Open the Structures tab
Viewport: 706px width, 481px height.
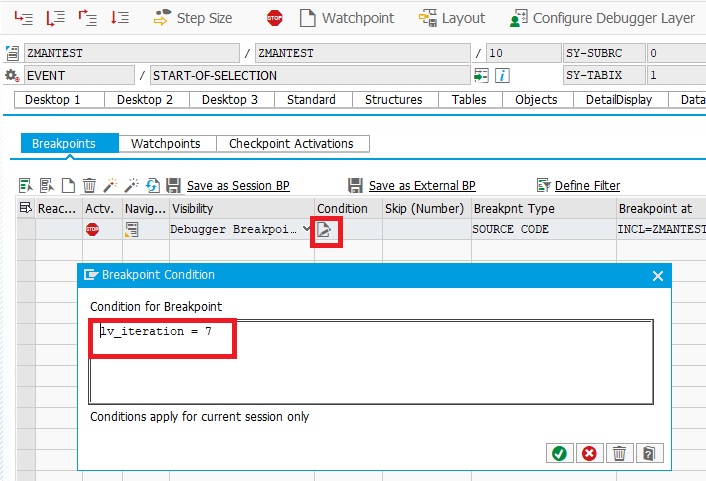[394, 100]
